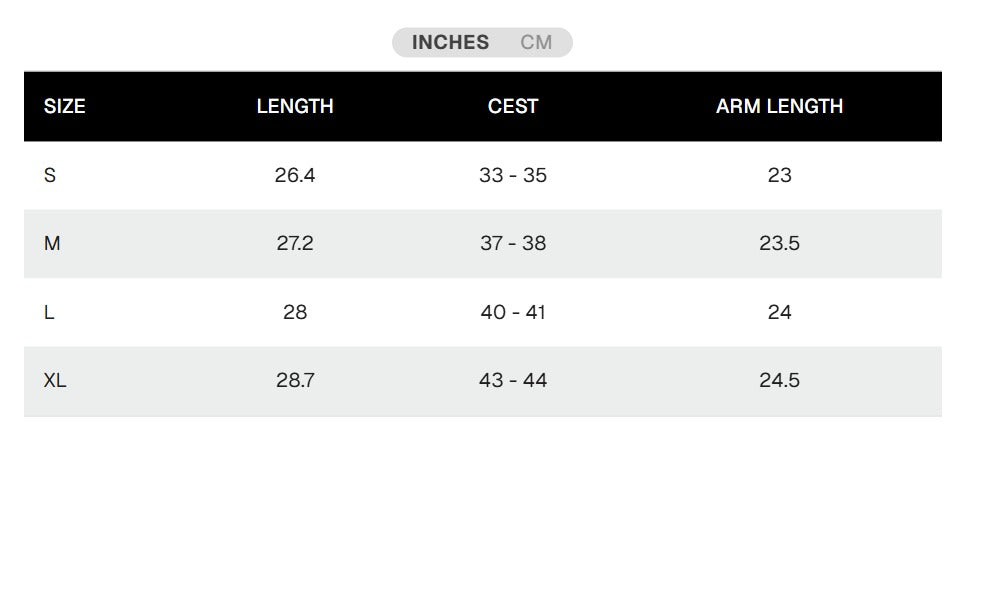Click the 28.7 length value
This screenshot has height=593, width=981.
point(295,380)
